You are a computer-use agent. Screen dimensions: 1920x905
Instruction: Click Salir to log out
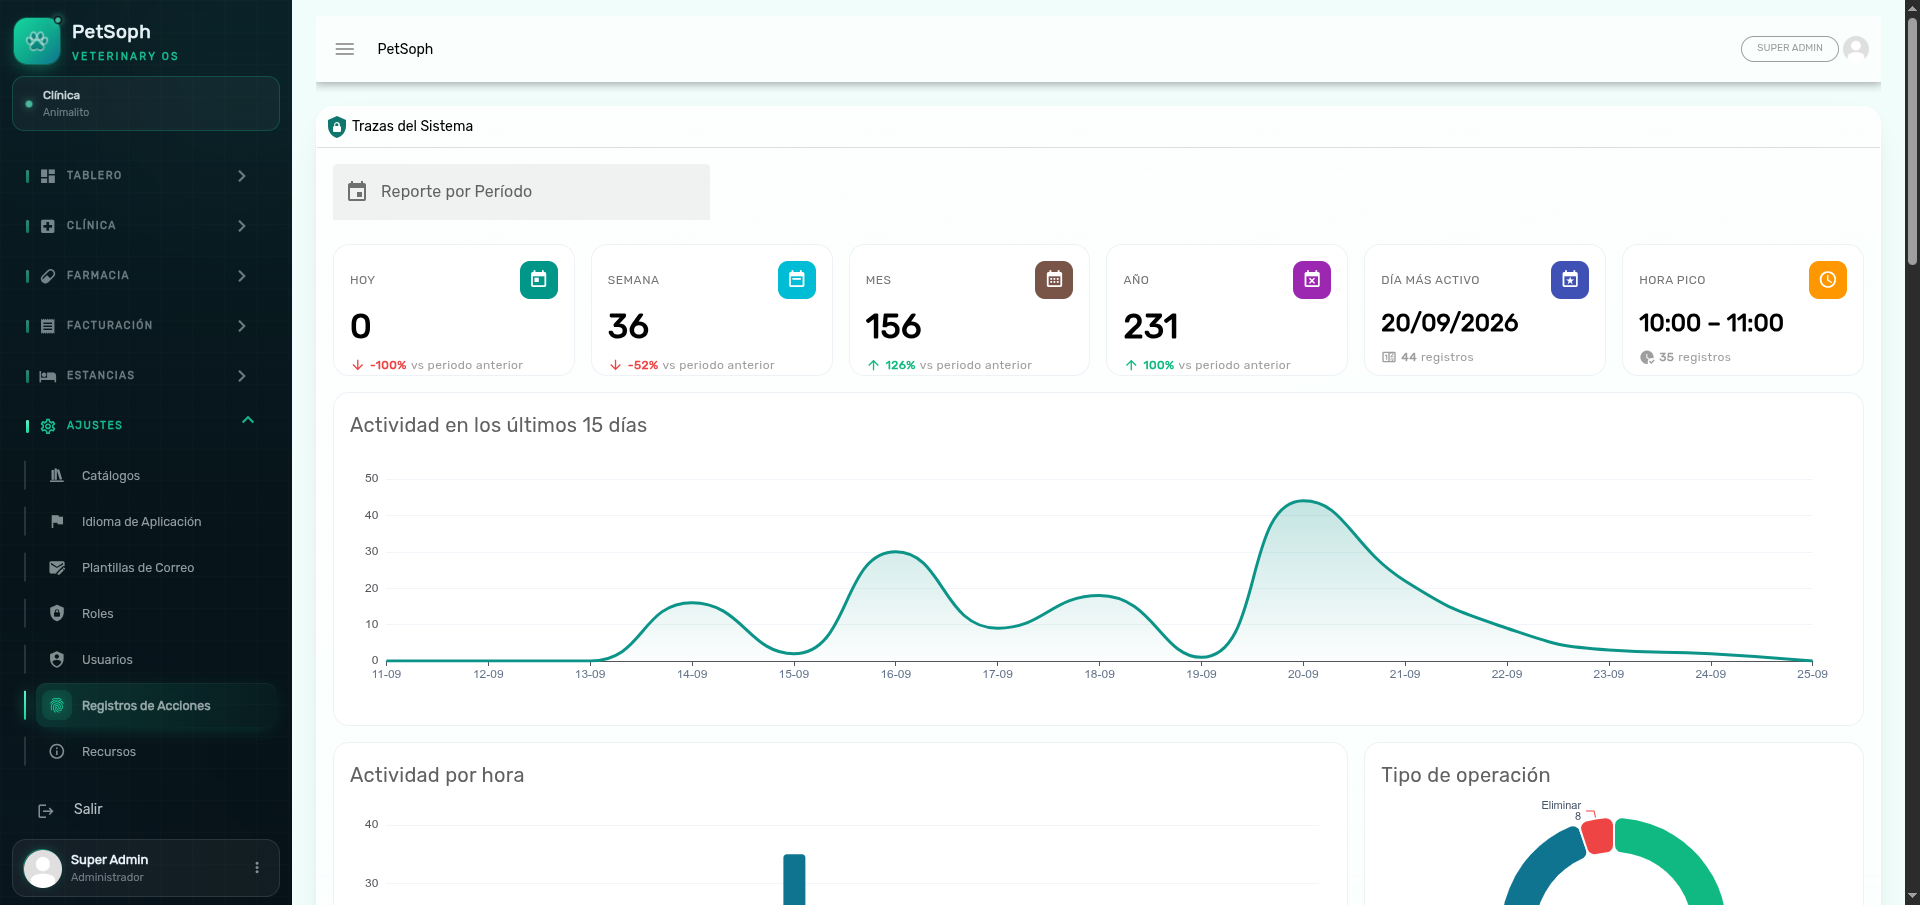(88, 809)
